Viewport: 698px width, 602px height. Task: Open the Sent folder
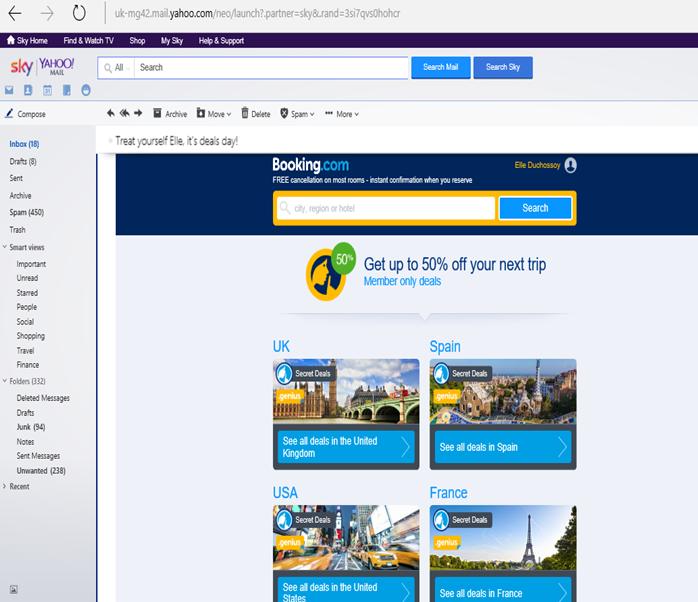16,178
